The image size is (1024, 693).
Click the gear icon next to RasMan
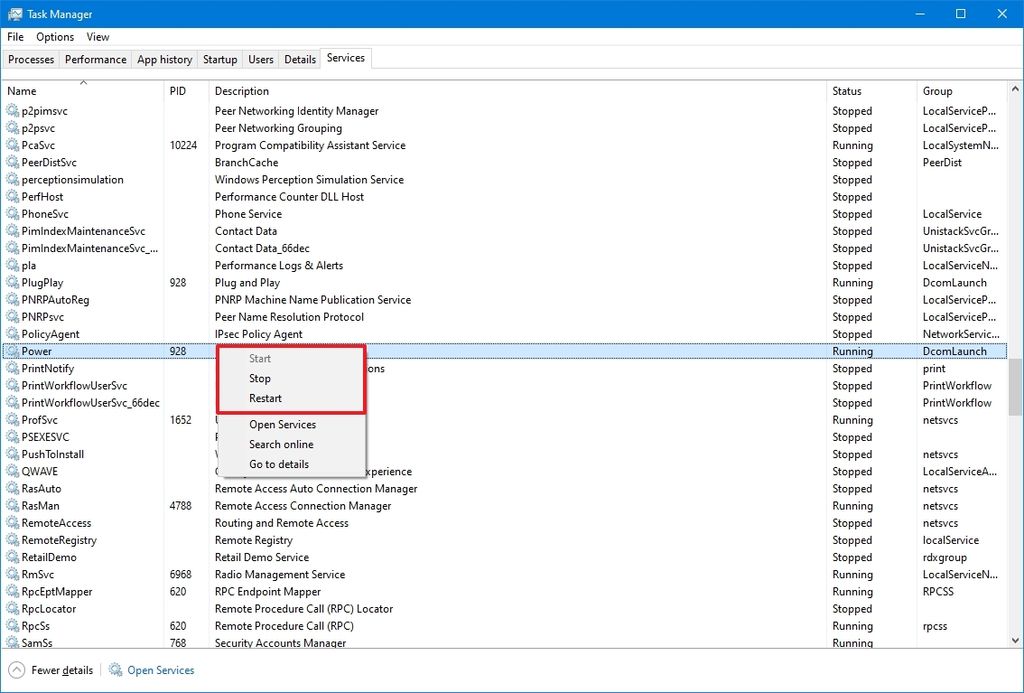click(12, 505)
